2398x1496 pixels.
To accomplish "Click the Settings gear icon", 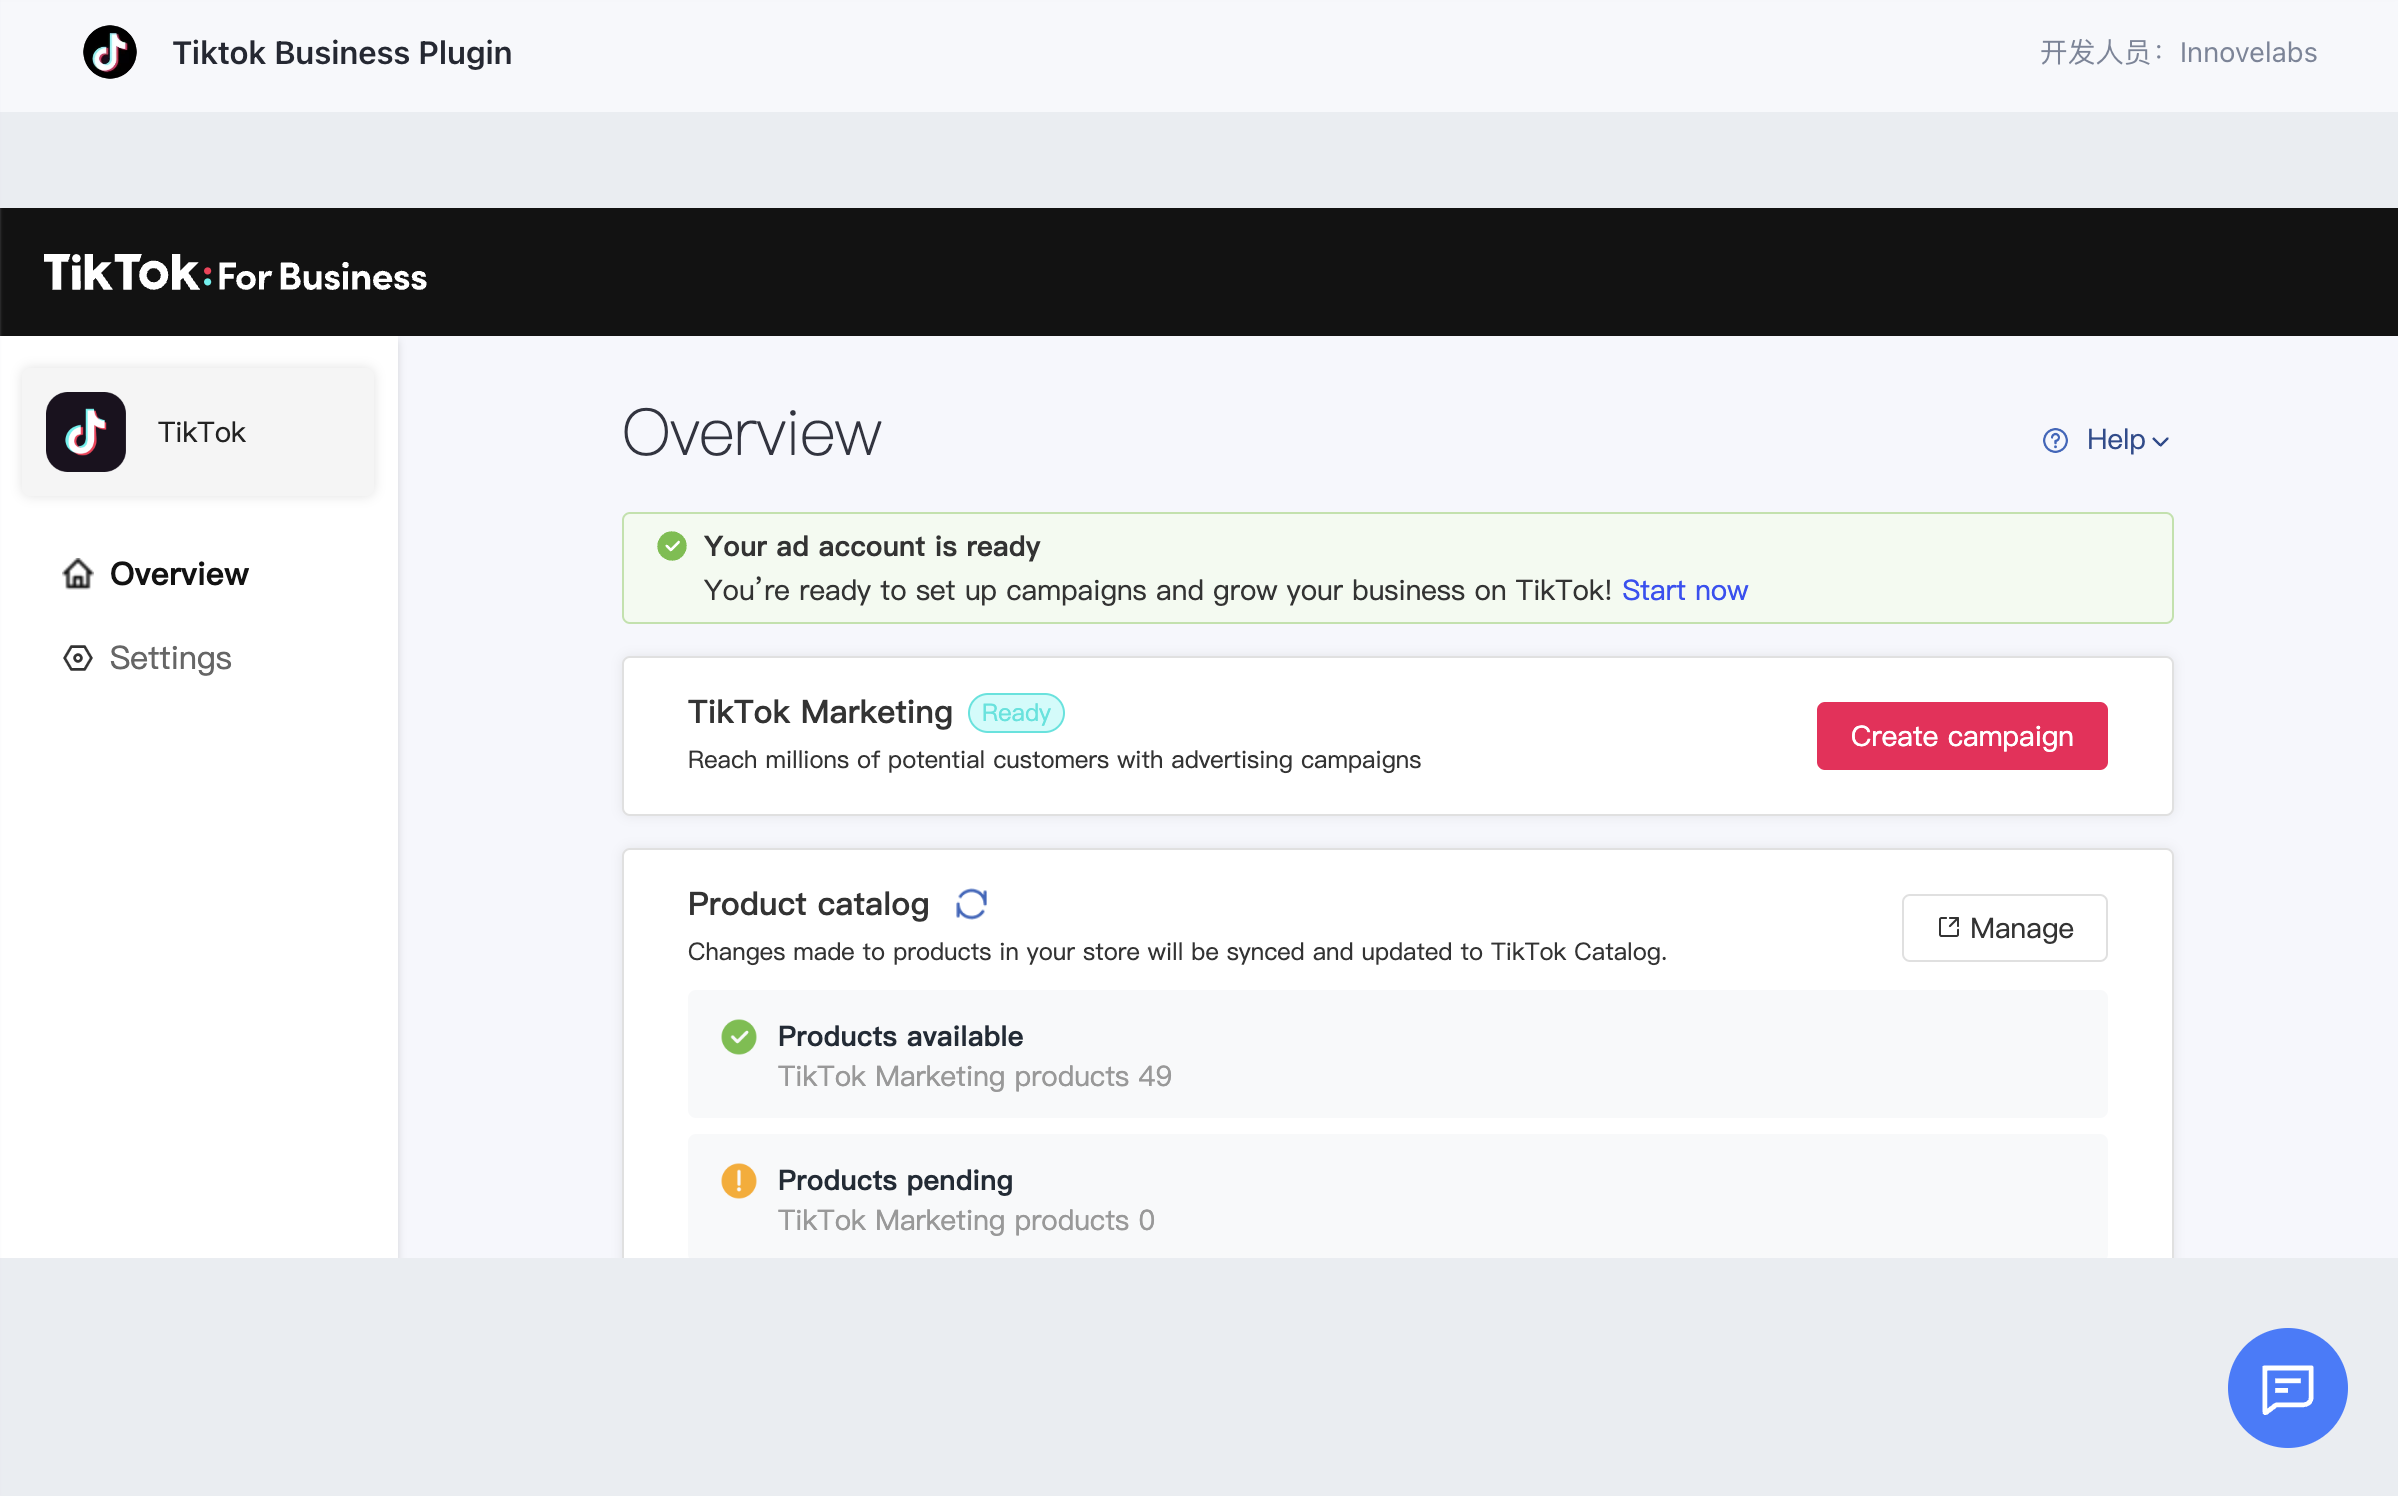I will pos(78,658).
